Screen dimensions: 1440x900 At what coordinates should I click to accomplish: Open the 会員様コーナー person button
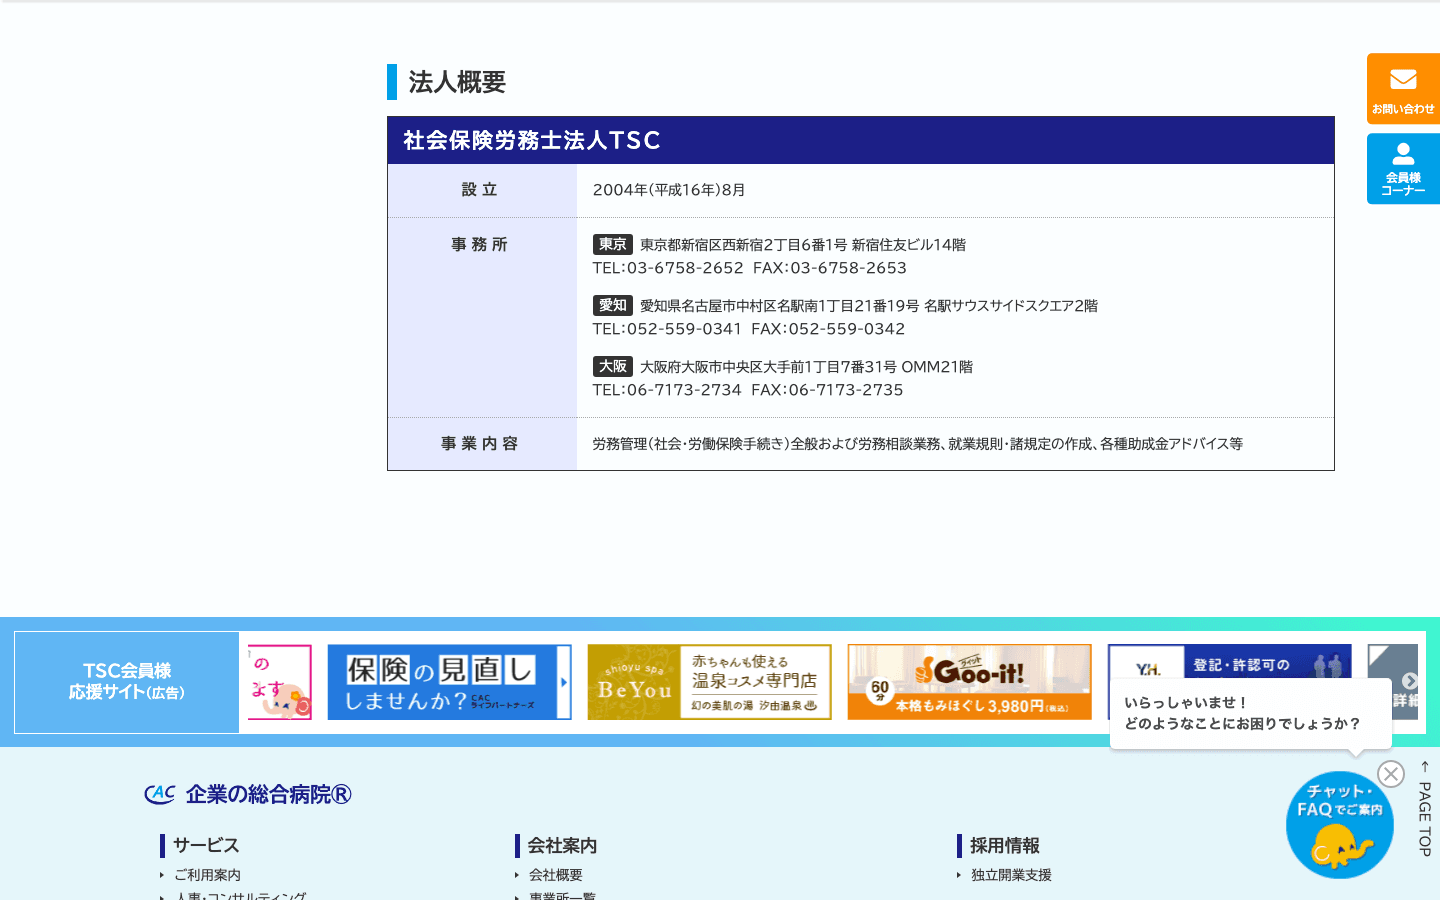click(x=1403, y=169)
